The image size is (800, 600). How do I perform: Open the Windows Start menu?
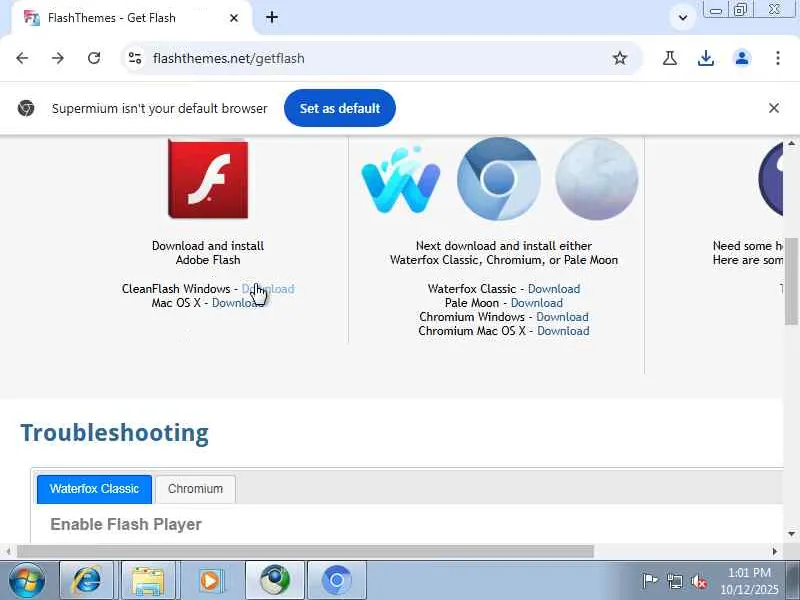(27, 581)
